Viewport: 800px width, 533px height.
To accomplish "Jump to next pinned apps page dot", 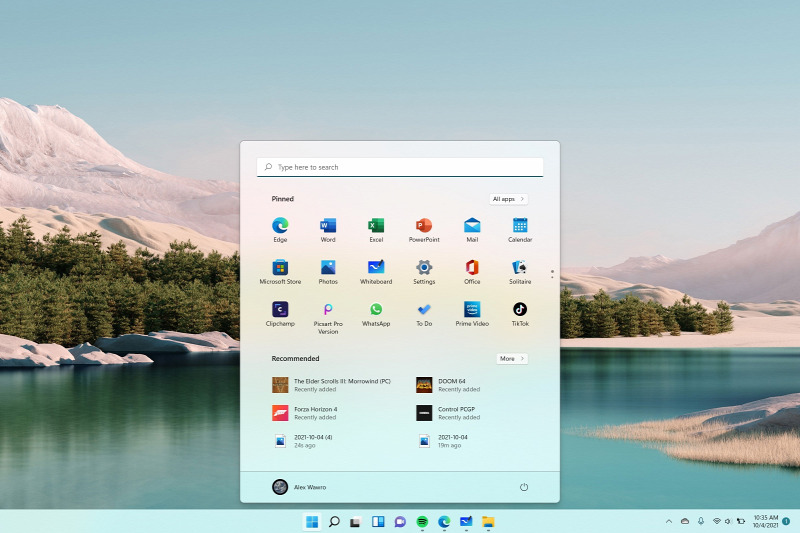I will (x=551, y=275).
